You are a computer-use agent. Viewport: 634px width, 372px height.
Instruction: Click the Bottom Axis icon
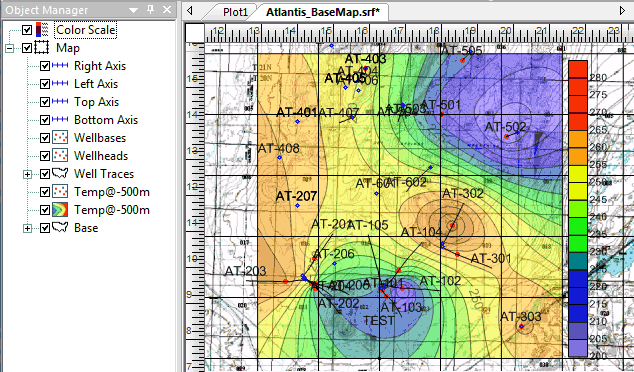click(60, 120)
